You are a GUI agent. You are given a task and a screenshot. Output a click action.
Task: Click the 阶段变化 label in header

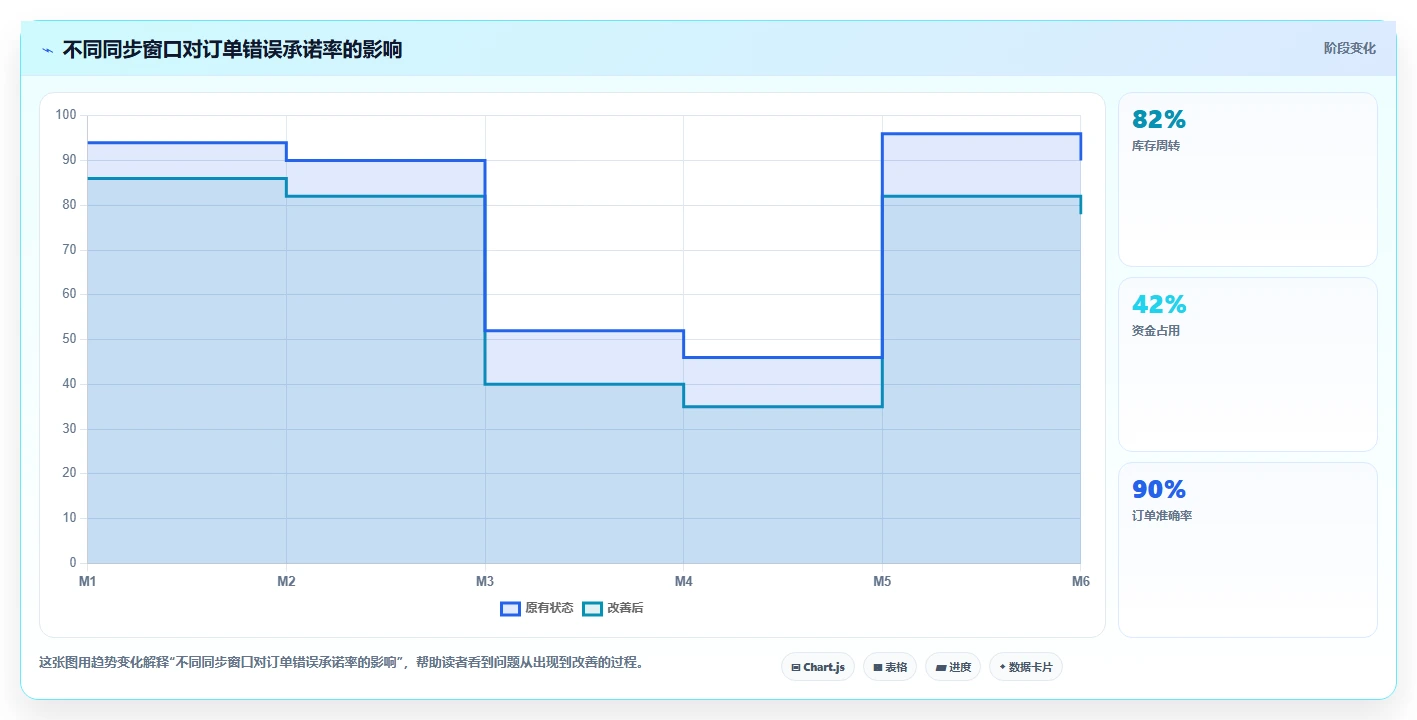tap(1350, 48)
